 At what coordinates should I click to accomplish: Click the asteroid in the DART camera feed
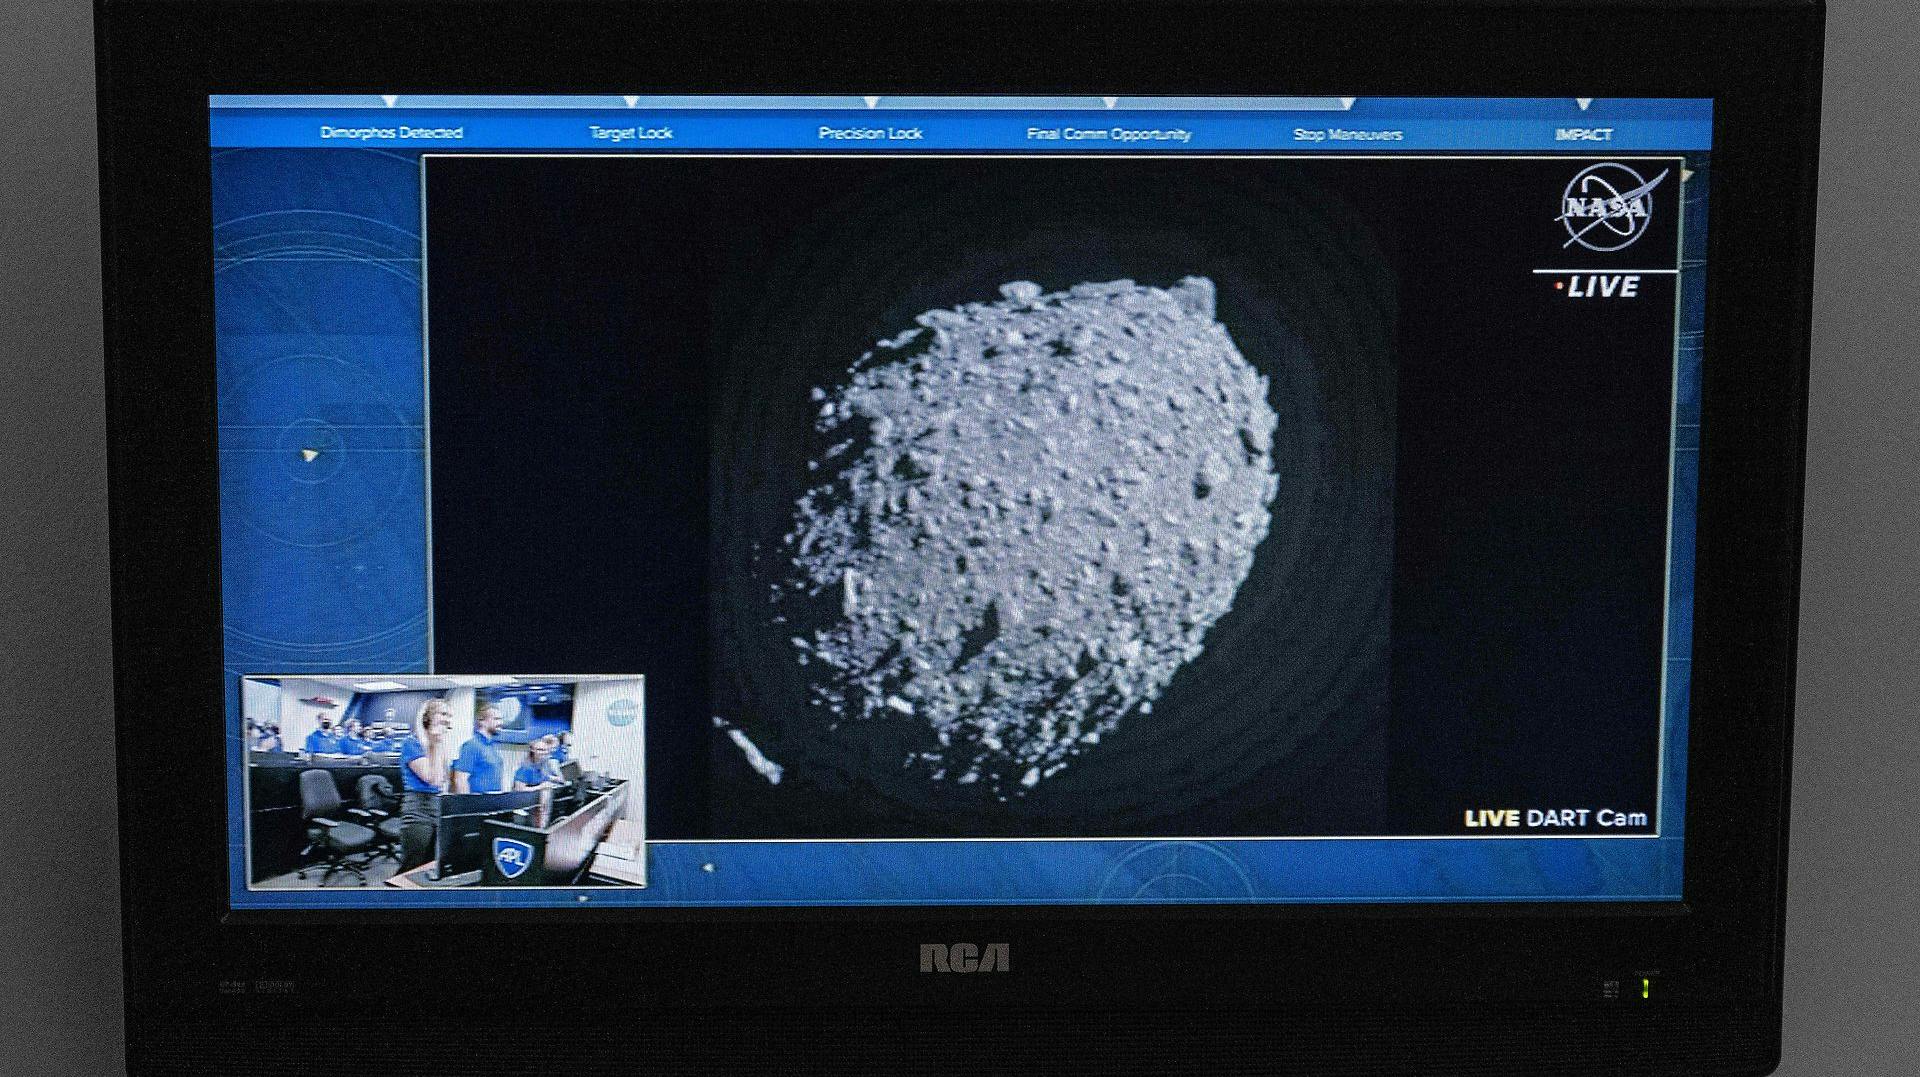point(1030,530)
